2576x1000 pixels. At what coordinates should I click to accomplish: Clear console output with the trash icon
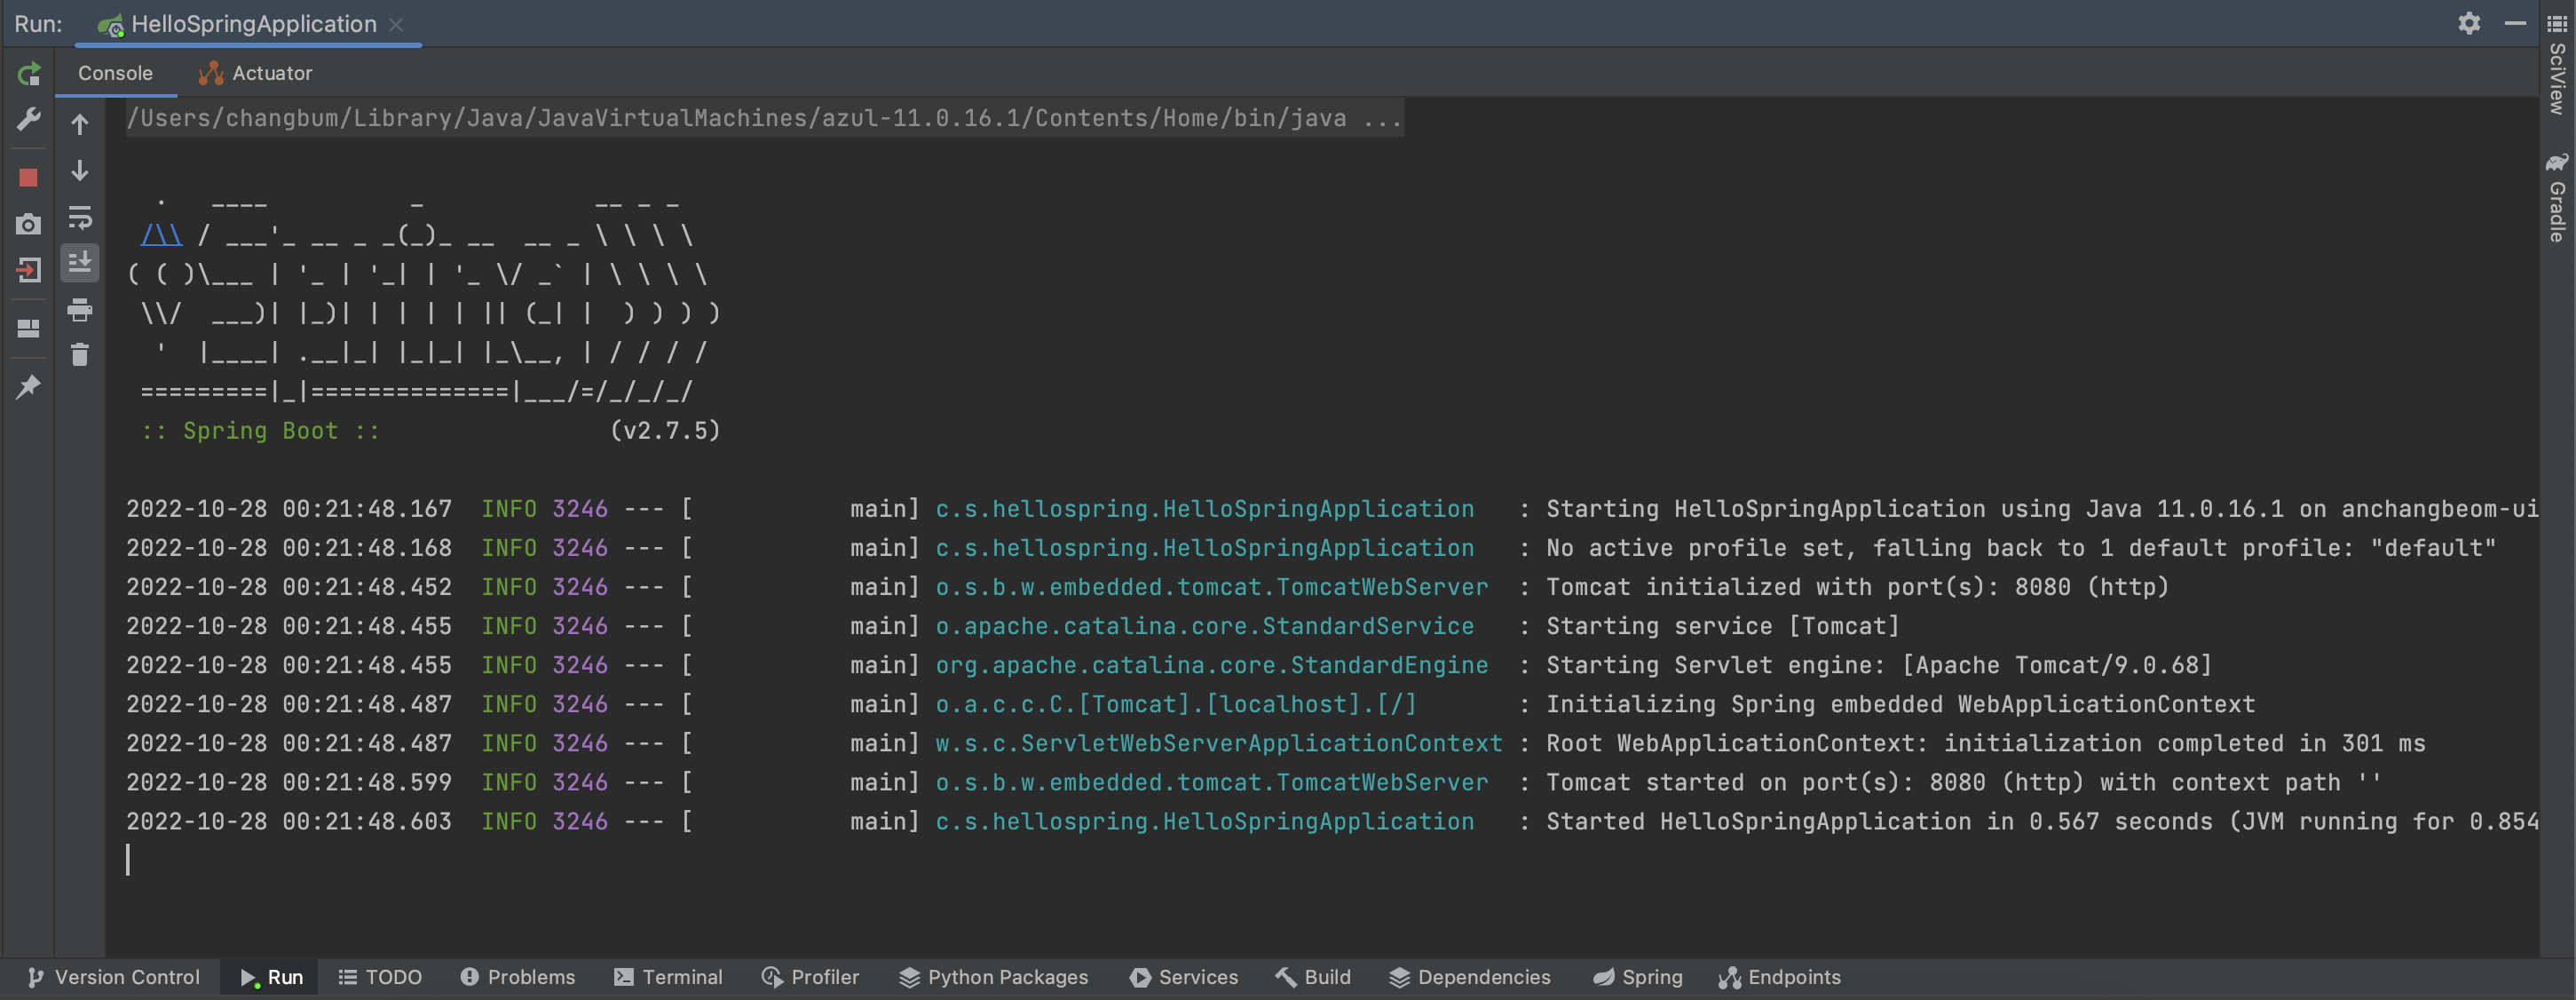click(x=80, y=354)
